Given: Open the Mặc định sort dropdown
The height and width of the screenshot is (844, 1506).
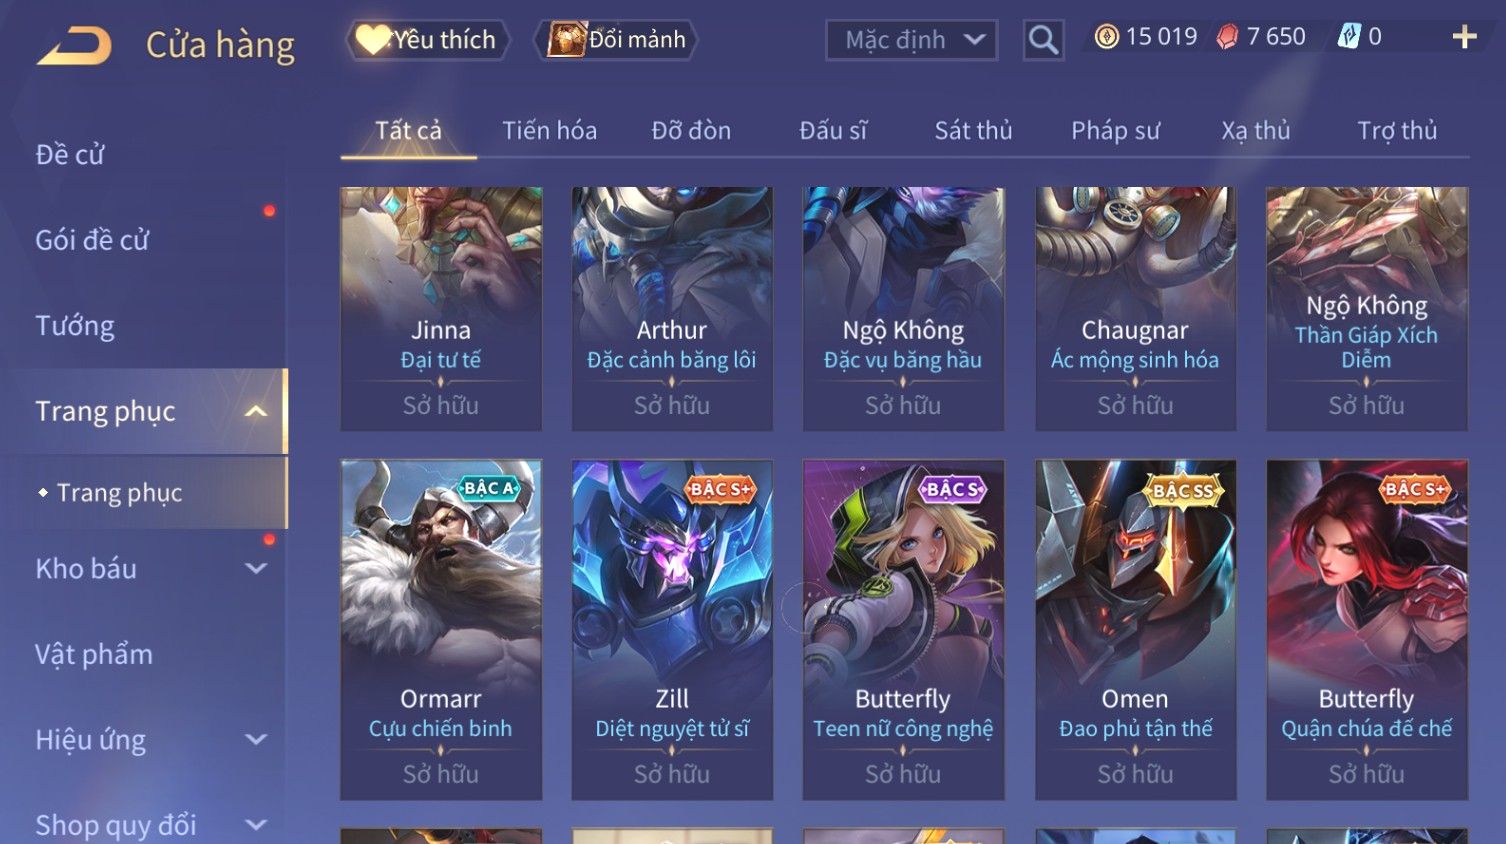Looking at the screenshot, I should (x=911, y=40).
